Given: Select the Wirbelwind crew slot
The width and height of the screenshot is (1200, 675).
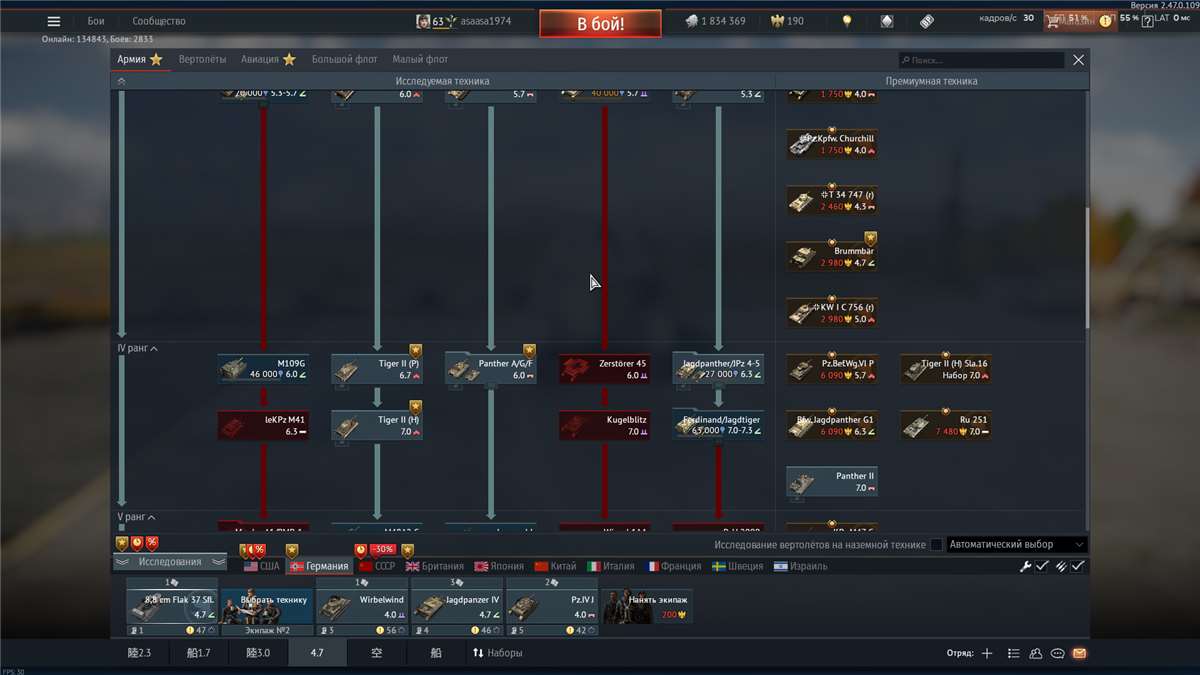Looking at the screenshot, I should point(361,607).
